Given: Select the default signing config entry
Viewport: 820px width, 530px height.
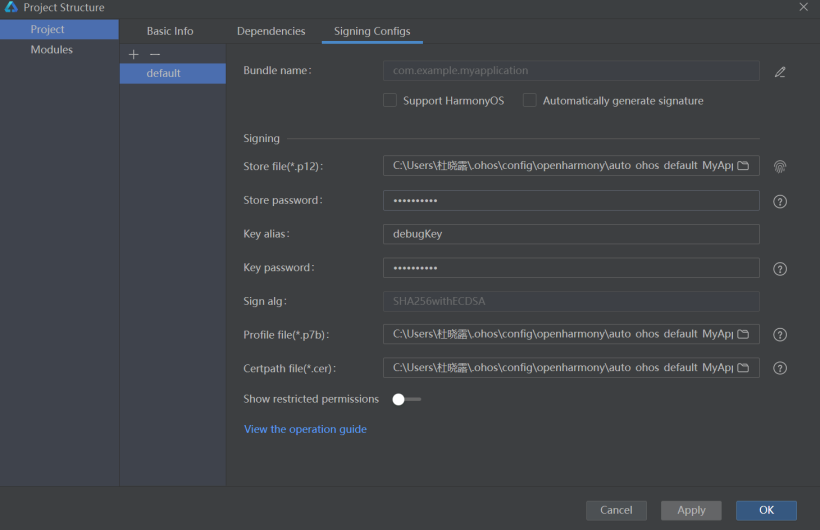Looking at the screenshot, I should pos(173,73).
